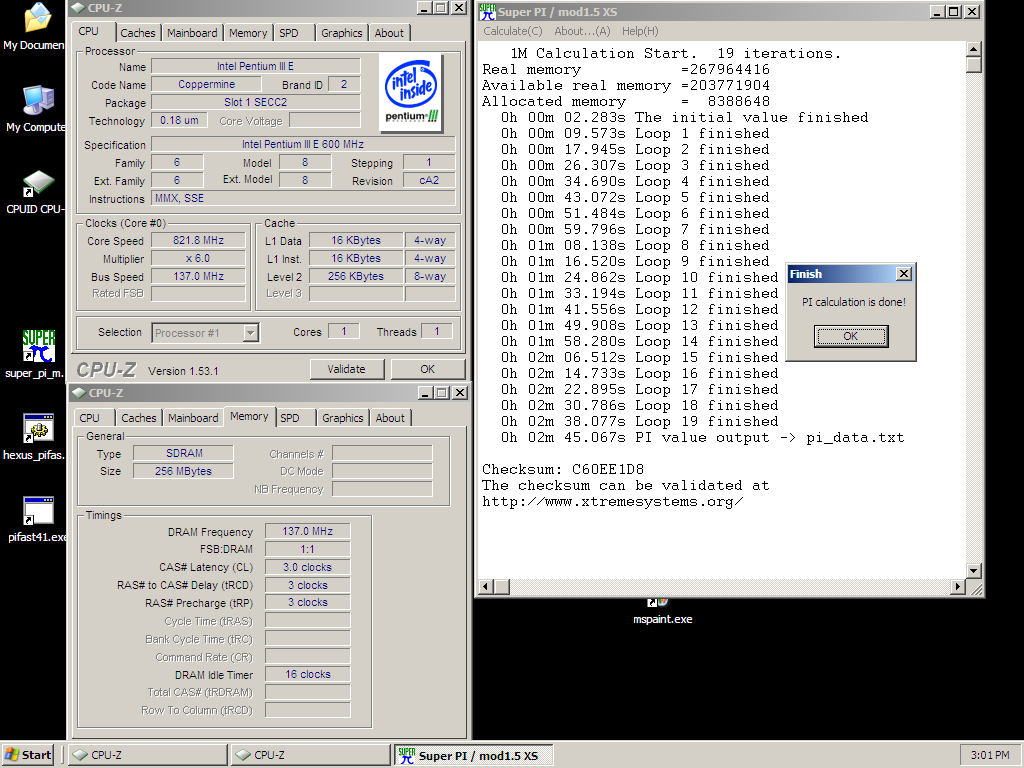This screenshot has width=1024, height=768.
Task: Open Calculate(C) menu in Super PI
Action: 513,31
